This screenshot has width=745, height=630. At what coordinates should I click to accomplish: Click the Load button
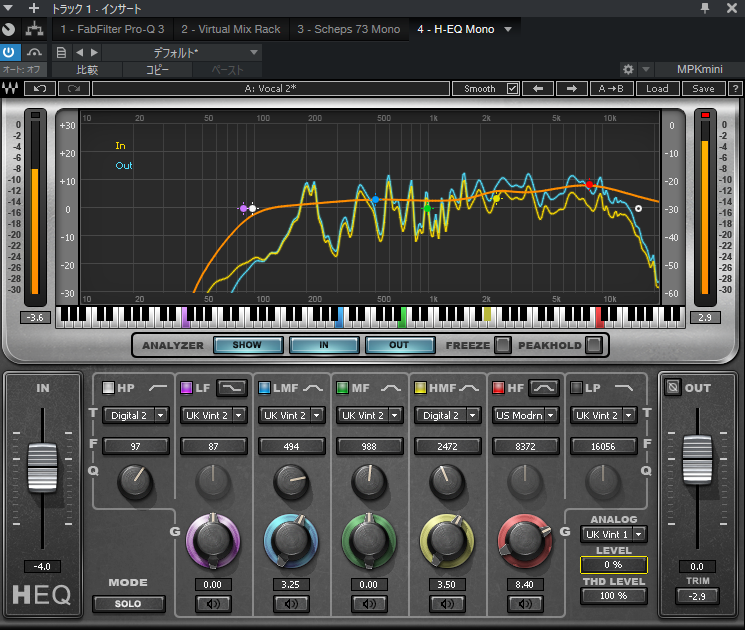pos(657,88)
